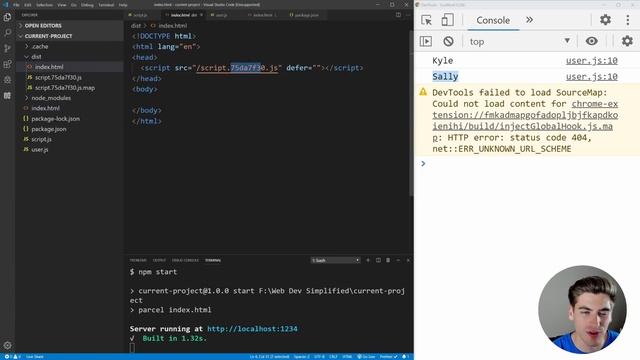Split the editor to the right
Image resolution: width=640 pixels, height=360 pixels.
coord(398,15)
